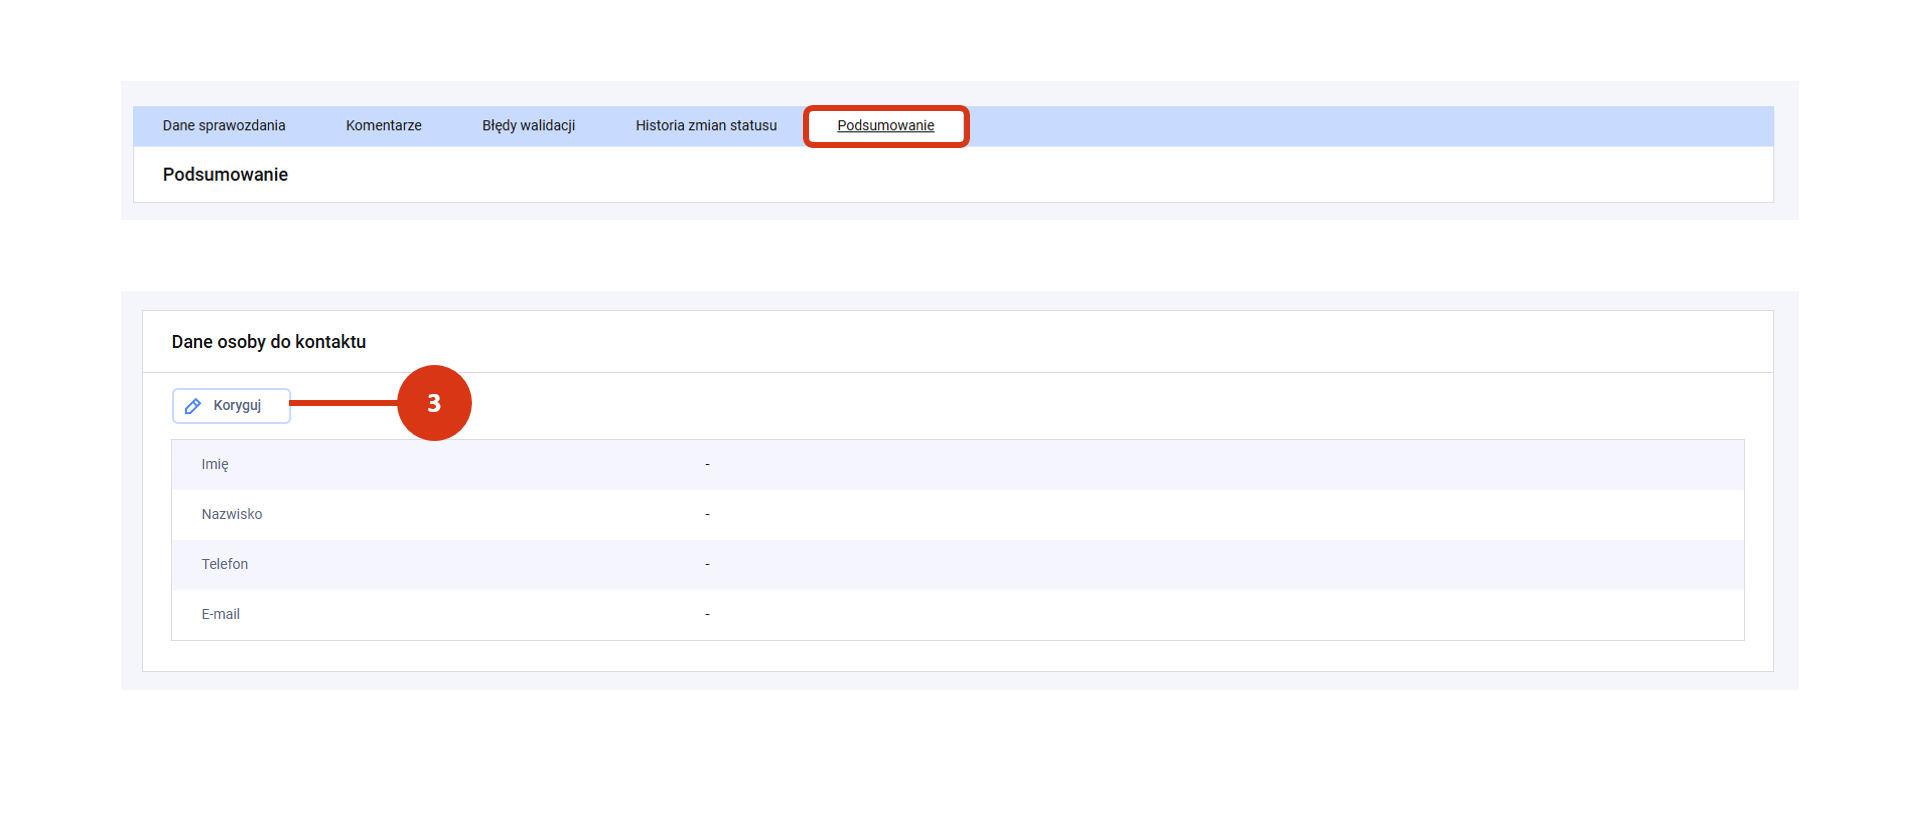Click the pencil icon in the Koryguj button

(193, 406)
